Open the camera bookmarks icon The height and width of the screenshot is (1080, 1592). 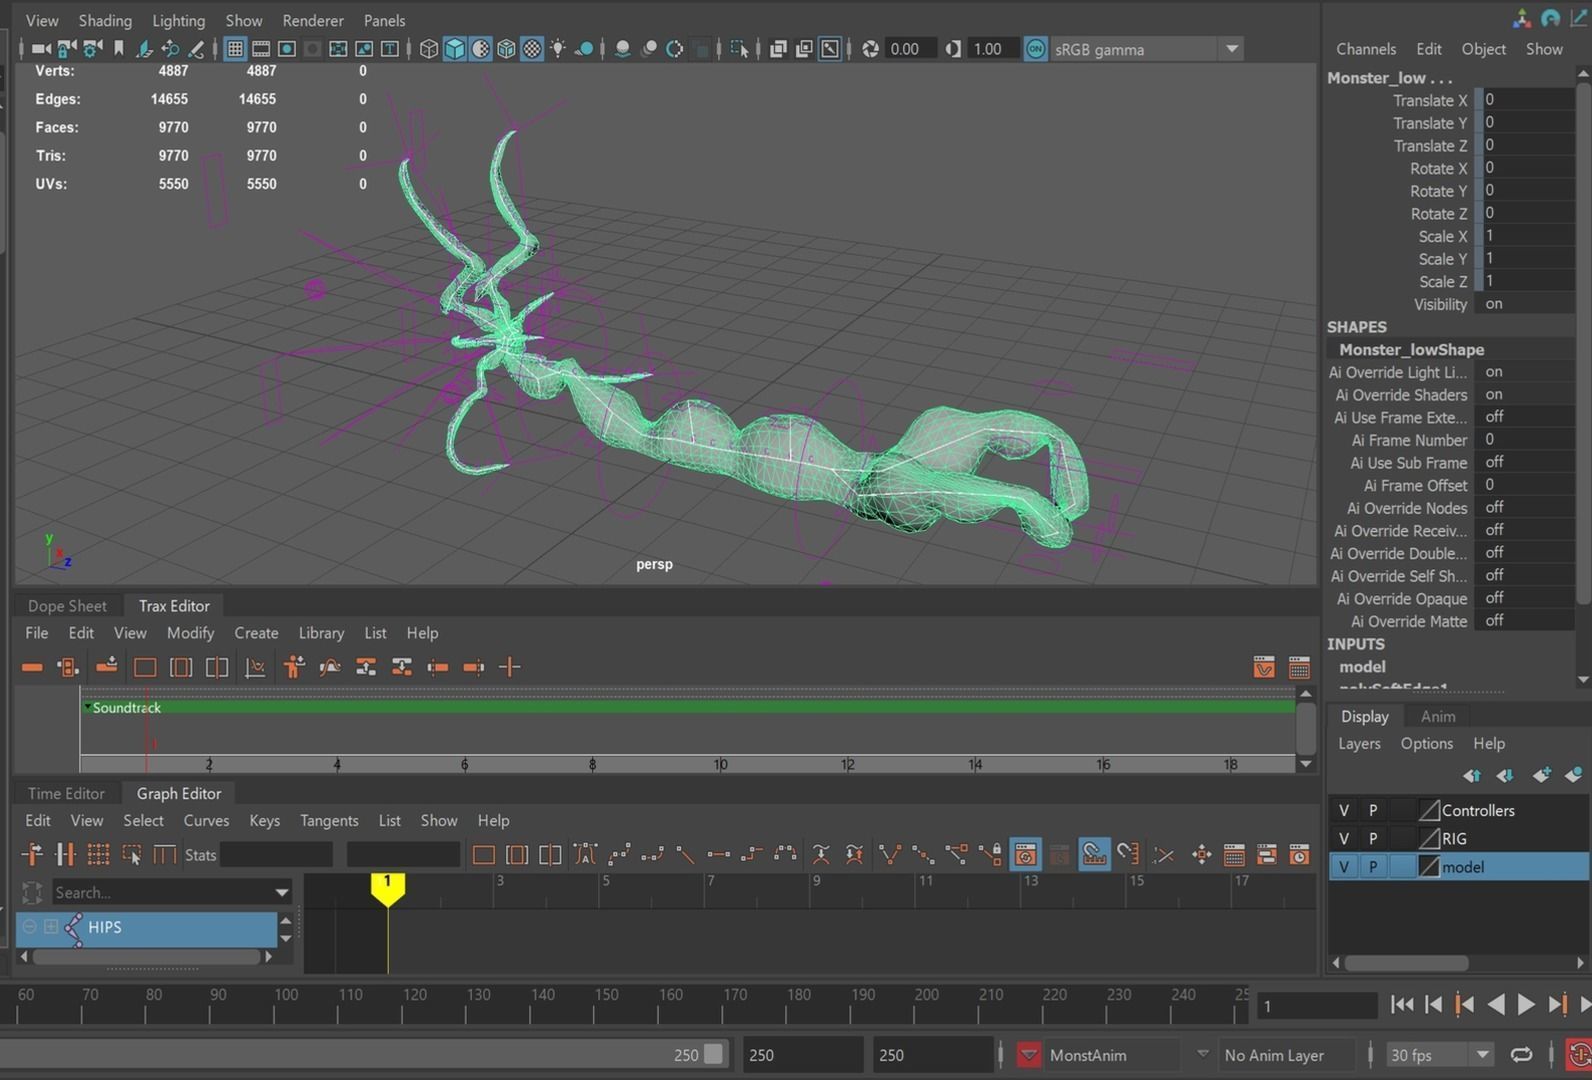point(119,48)
